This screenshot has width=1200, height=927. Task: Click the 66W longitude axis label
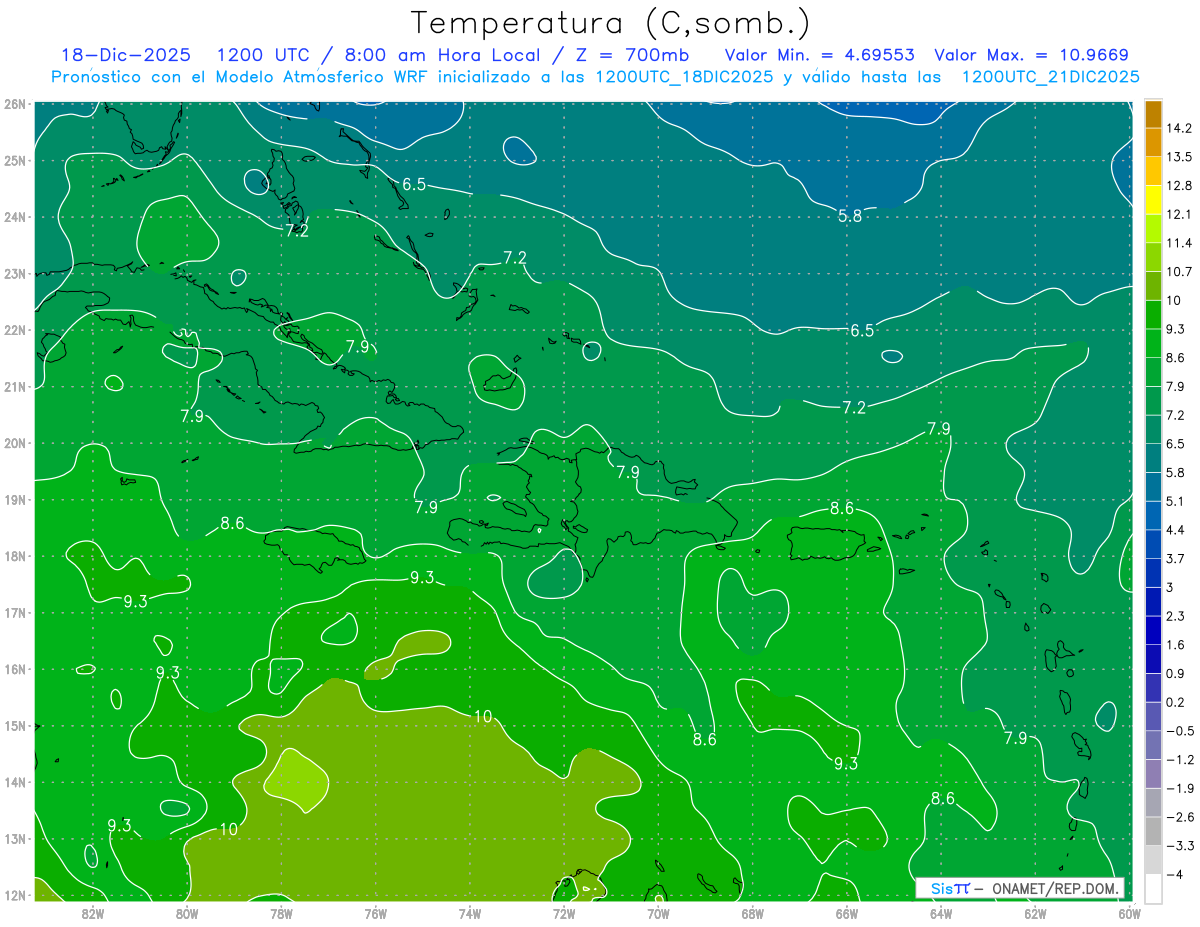(847, 913)
